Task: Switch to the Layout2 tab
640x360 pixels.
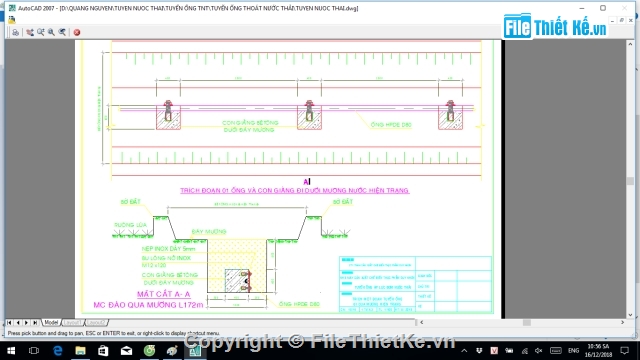Action: 96,322
